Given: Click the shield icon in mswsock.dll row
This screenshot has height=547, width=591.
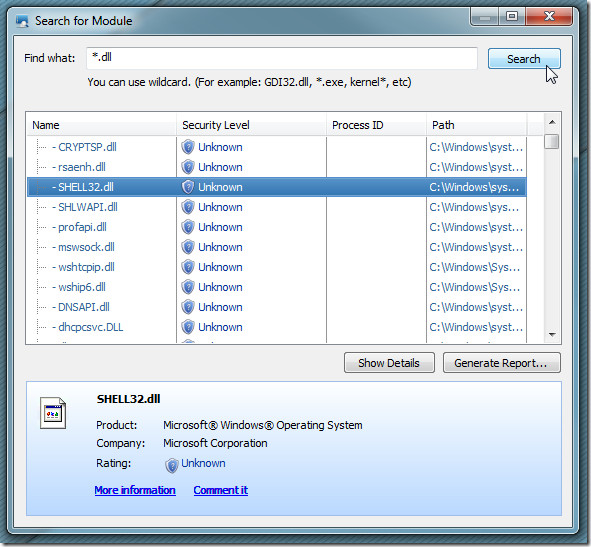Looking at the screenshot, I should (188, 247).
